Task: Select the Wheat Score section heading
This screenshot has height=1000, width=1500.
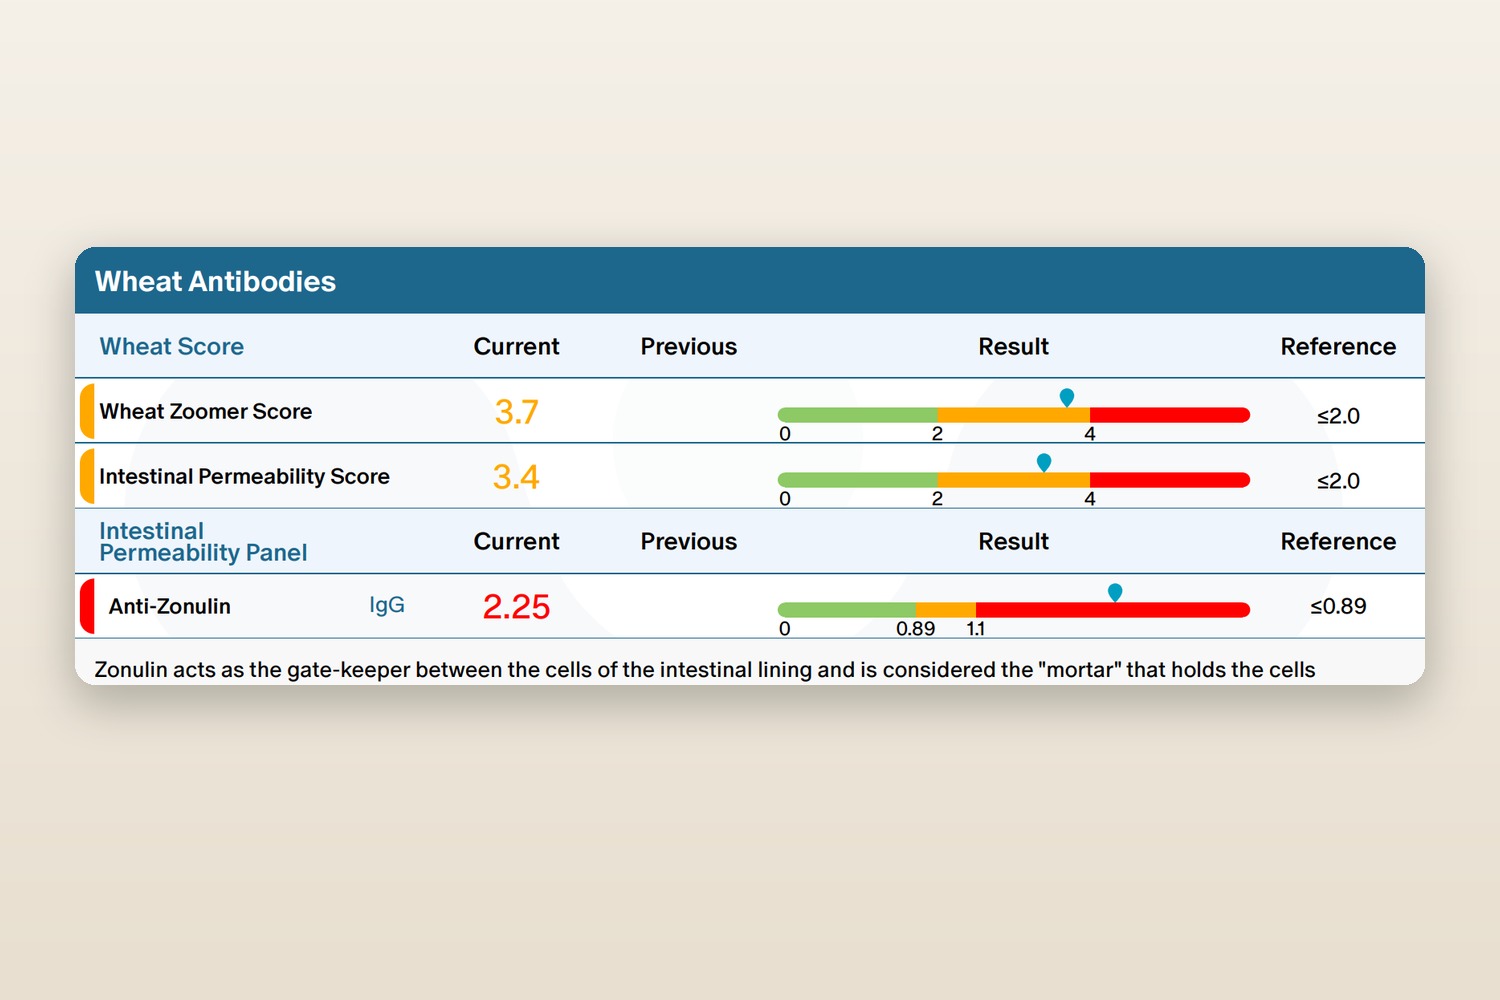Action: click(x=171, y=346)
